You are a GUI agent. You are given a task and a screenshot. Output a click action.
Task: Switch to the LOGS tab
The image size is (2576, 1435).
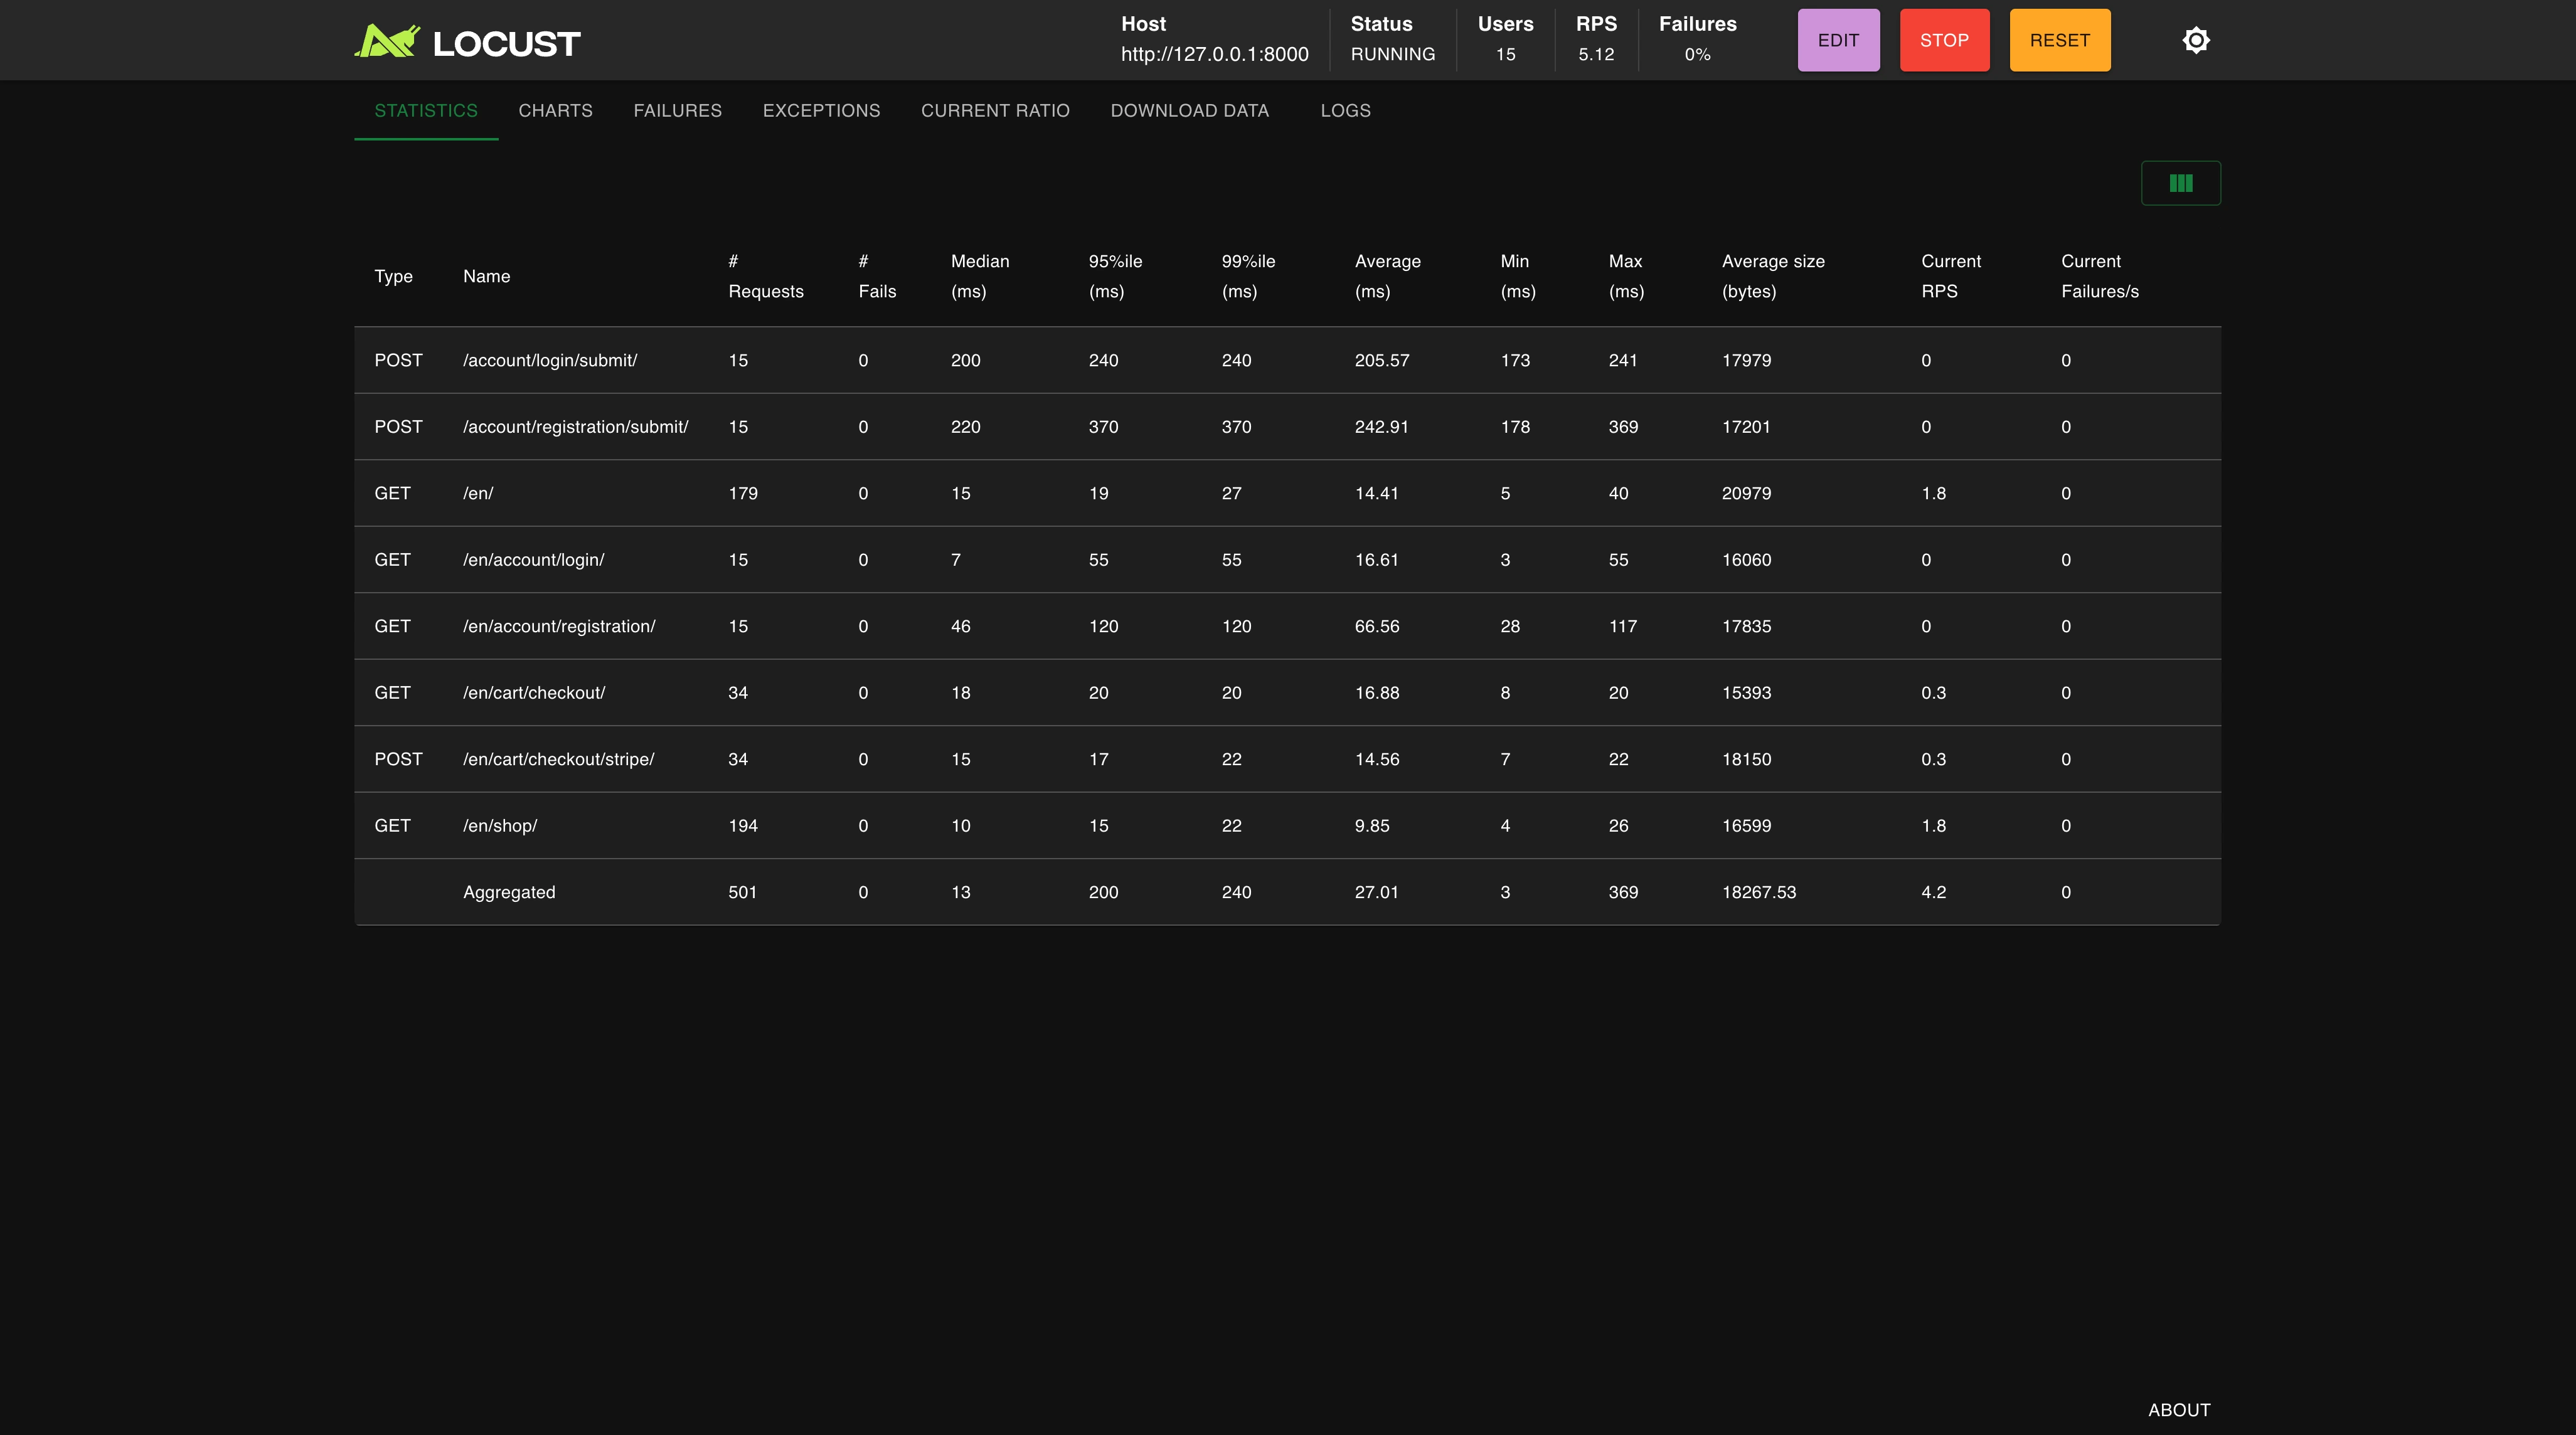click(1345, 110)
